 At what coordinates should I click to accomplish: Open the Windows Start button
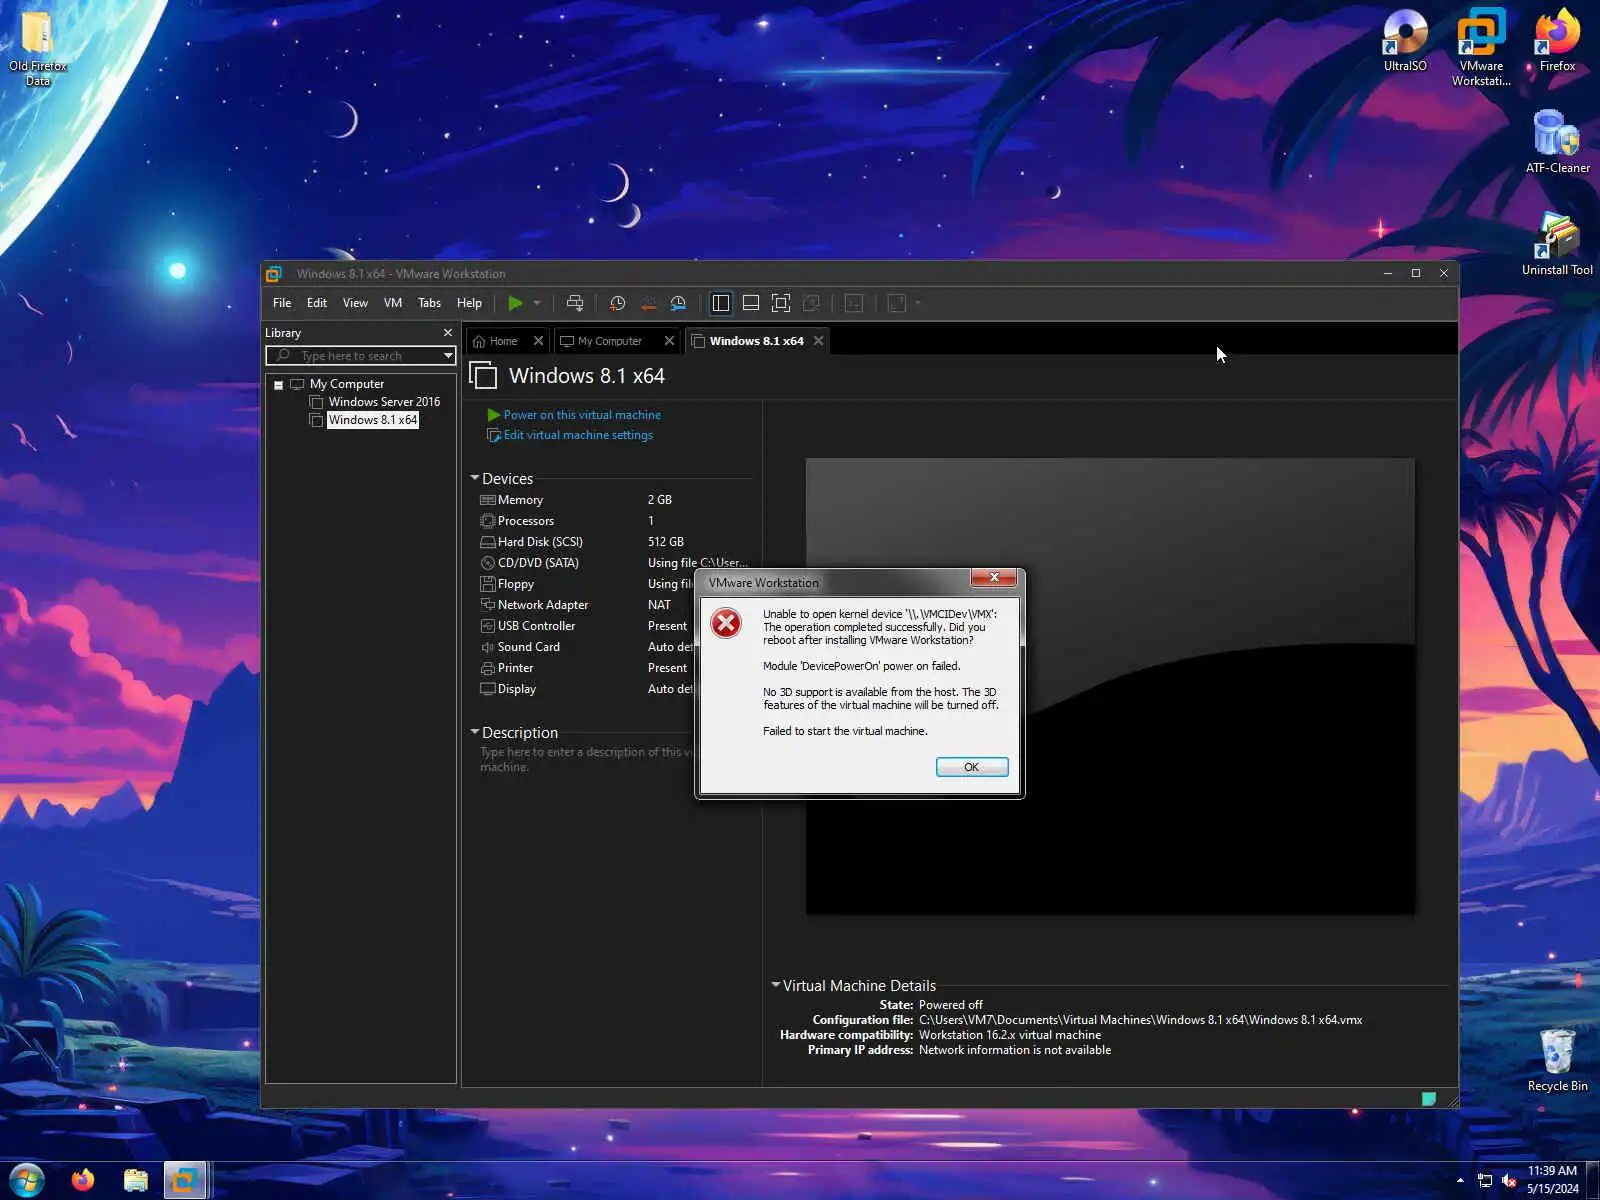click(x=26, y=1181)
